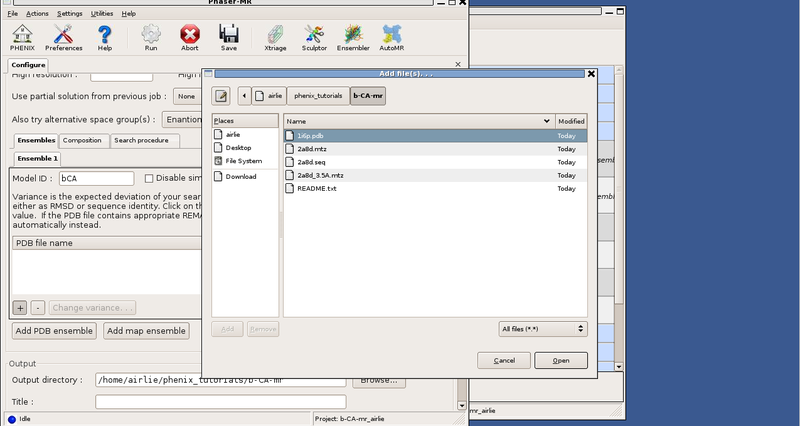
Task: Open the Sculptor tool
Action: pyautogui.click(x=314, y=37)
